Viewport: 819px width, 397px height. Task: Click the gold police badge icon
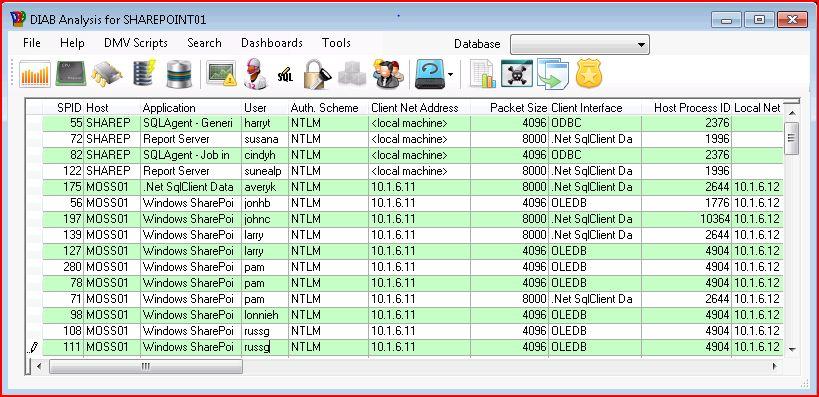[589, 74]
